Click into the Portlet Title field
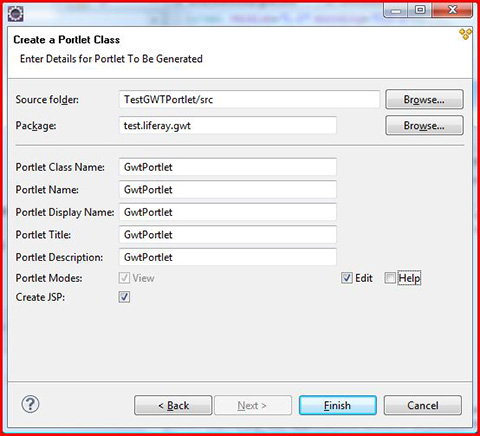The image size is (480, 436). click(x=228, y=234)
